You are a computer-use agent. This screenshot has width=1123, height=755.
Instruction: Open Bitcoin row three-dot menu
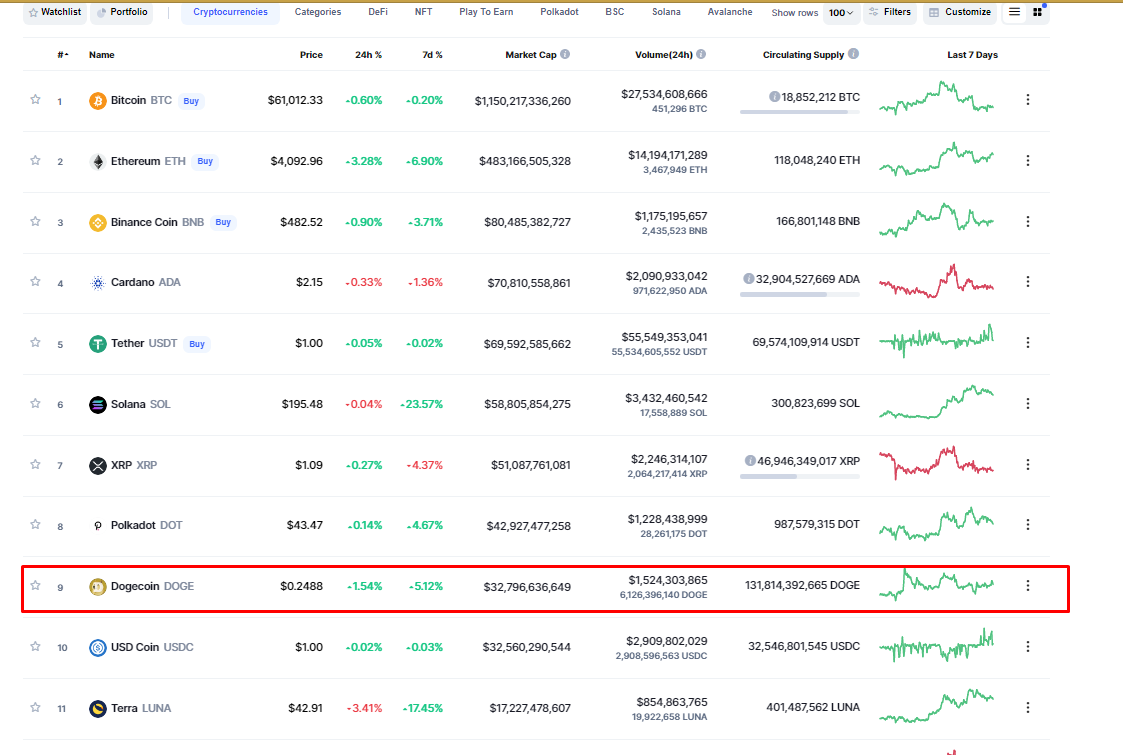click(1028, 100)
